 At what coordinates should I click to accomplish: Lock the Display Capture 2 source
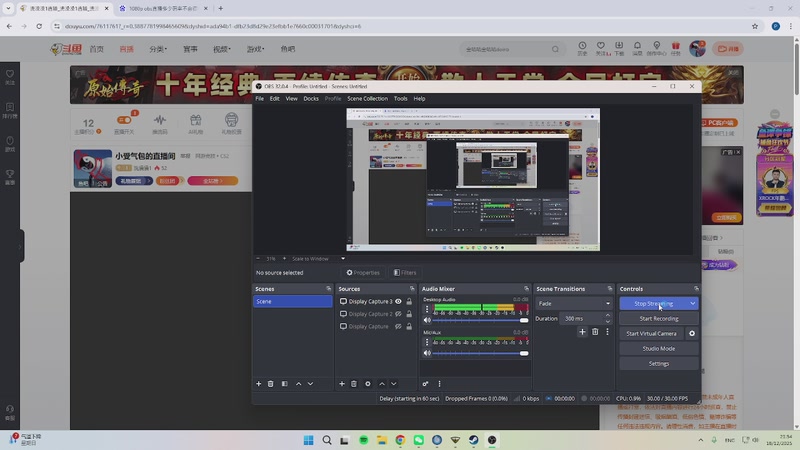pyautogui.click(x=409, y=314)
